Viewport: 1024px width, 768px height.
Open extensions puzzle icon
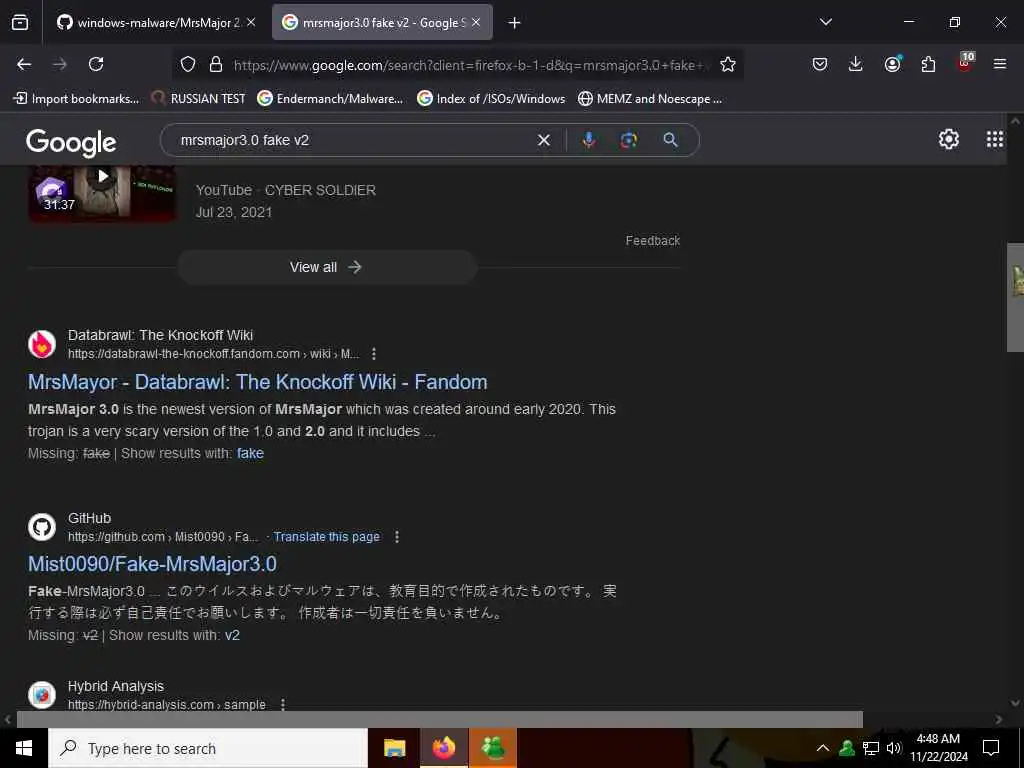(928, 64)
